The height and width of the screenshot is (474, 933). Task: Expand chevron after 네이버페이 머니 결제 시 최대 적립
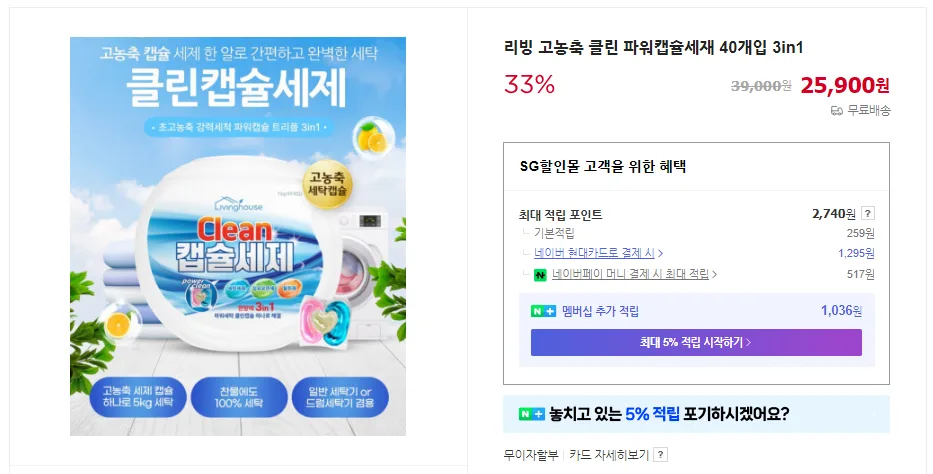(715, 274)
